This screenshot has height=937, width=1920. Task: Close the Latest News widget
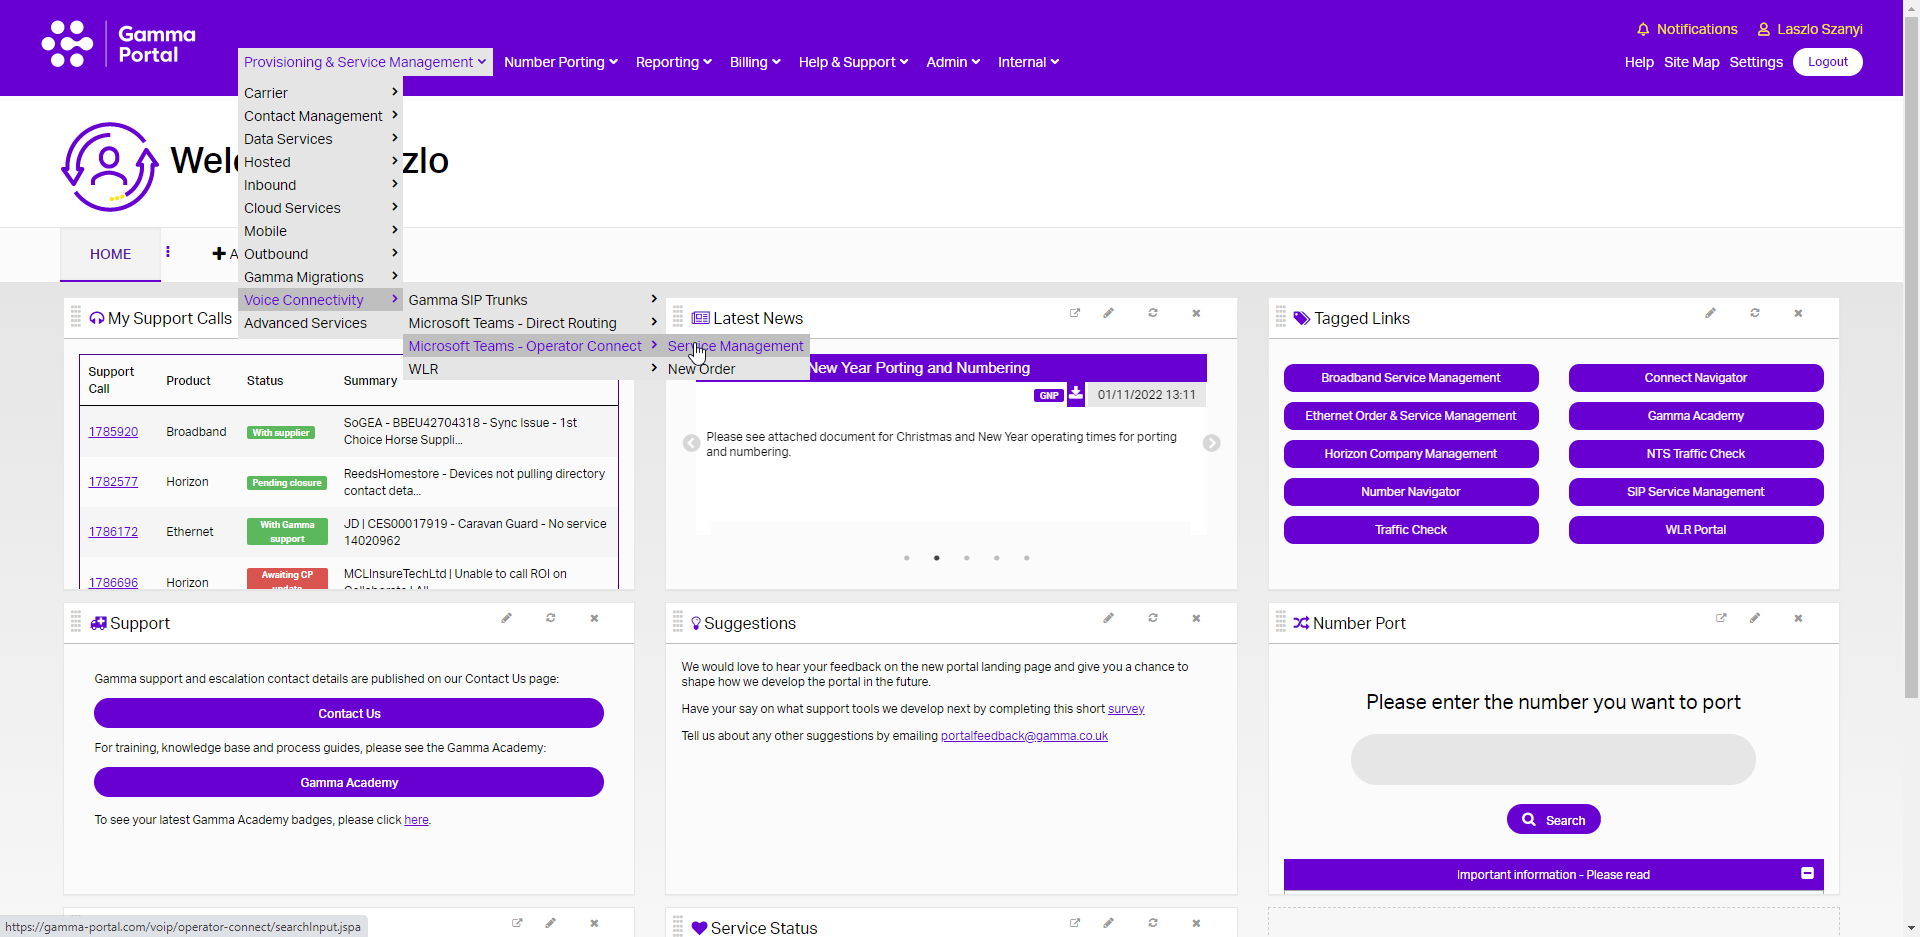(x=1196, y=313)
